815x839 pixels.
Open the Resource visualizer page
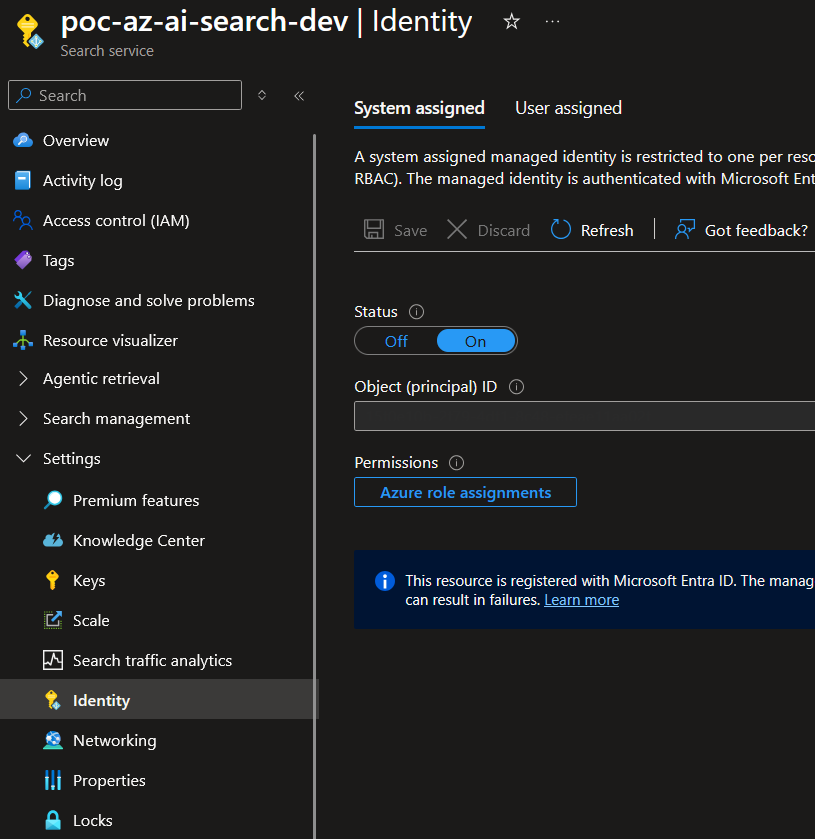110,340
